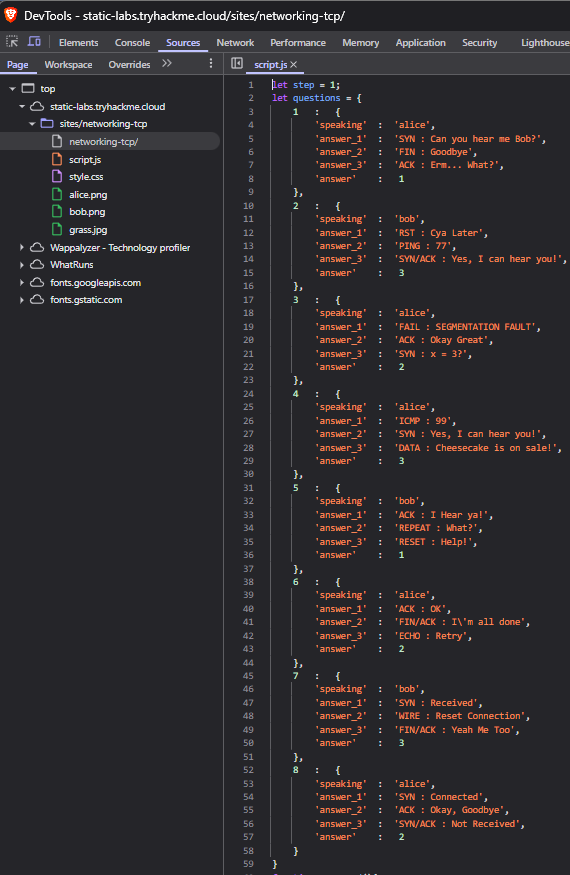
Task: Open the Network tab
Action: pos(235,42)
